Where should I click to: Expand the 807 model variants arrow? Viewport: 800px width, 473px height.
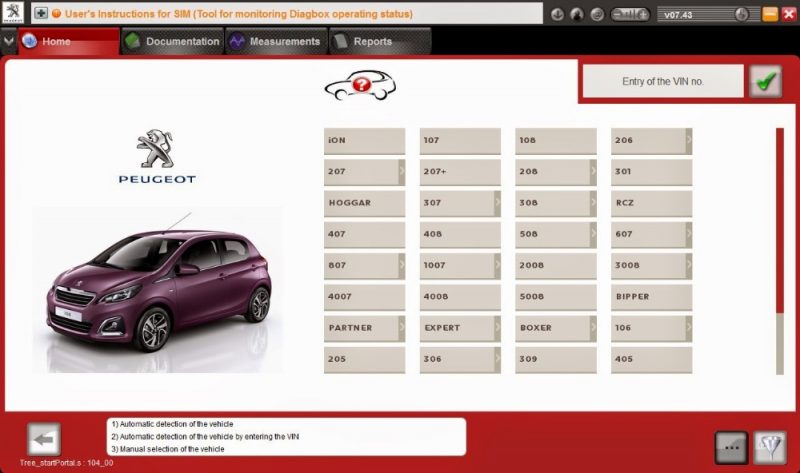(402, 265)
